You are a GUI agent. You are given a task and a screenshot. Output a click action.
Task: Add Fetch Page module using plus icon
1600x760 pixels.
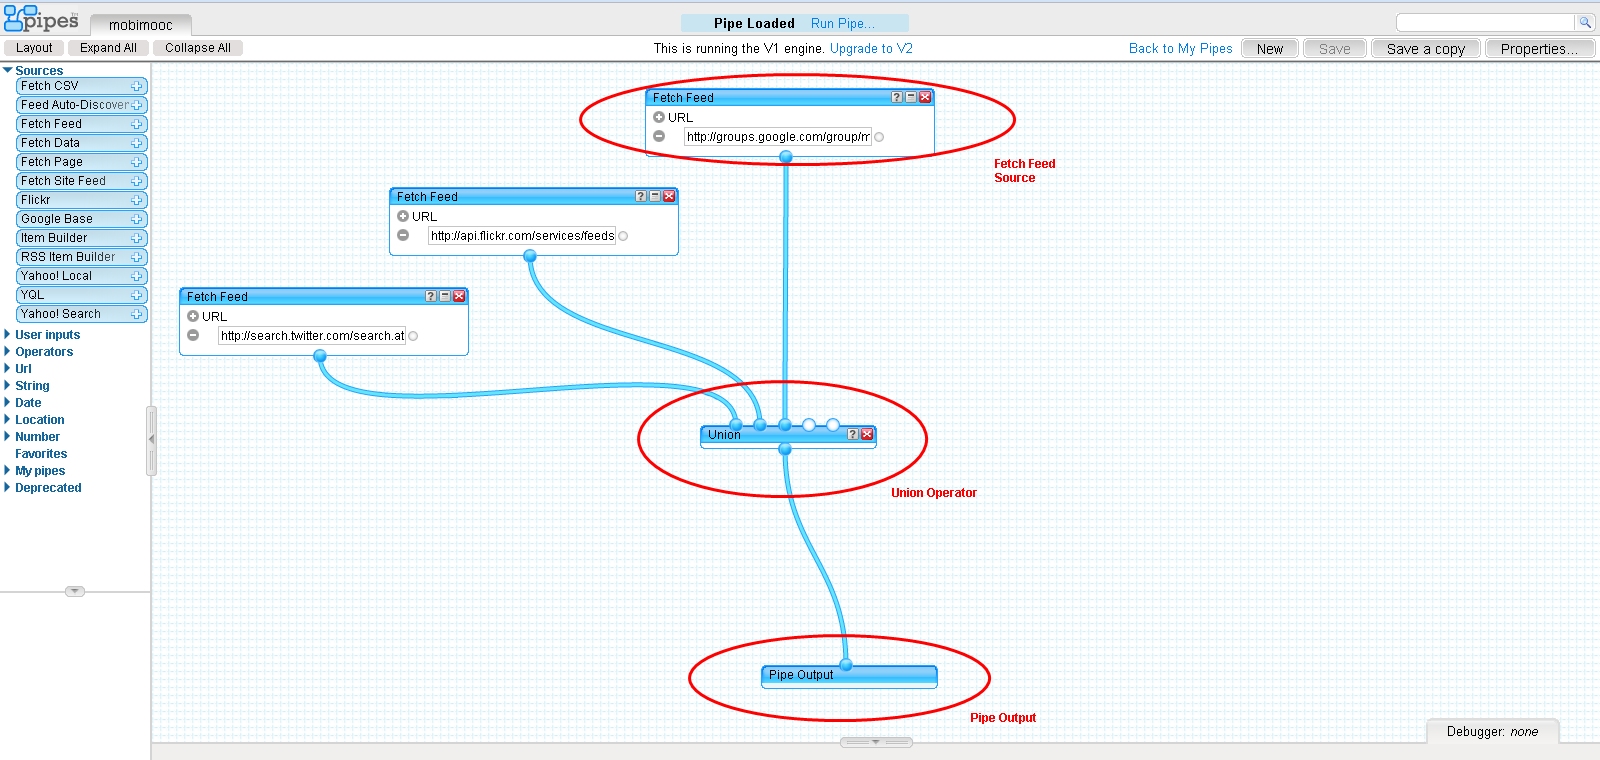[137, 162]
